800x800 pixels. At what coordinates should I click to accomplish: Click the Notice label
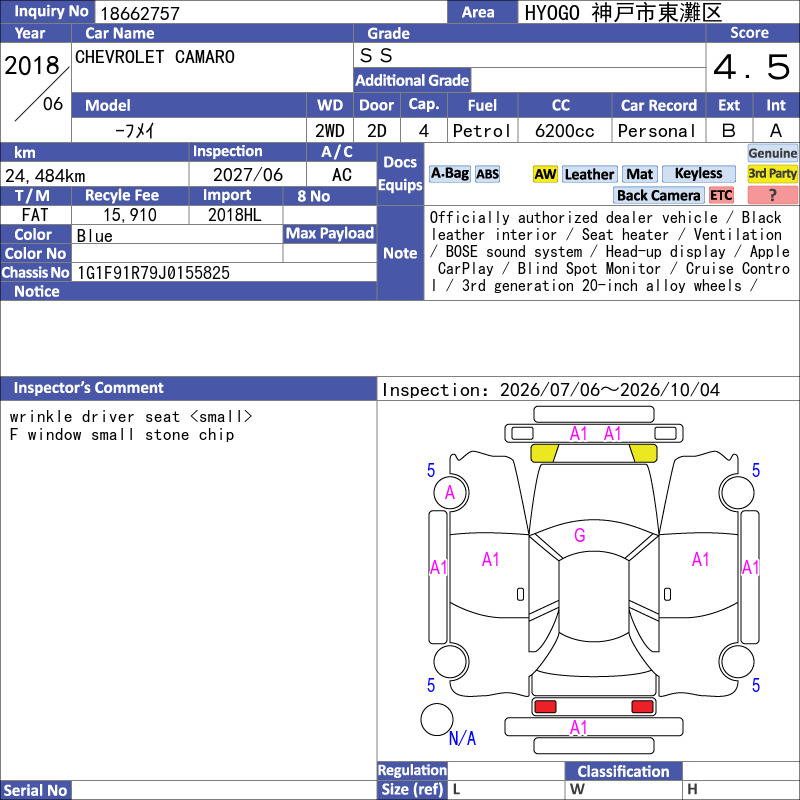(37, 291)
